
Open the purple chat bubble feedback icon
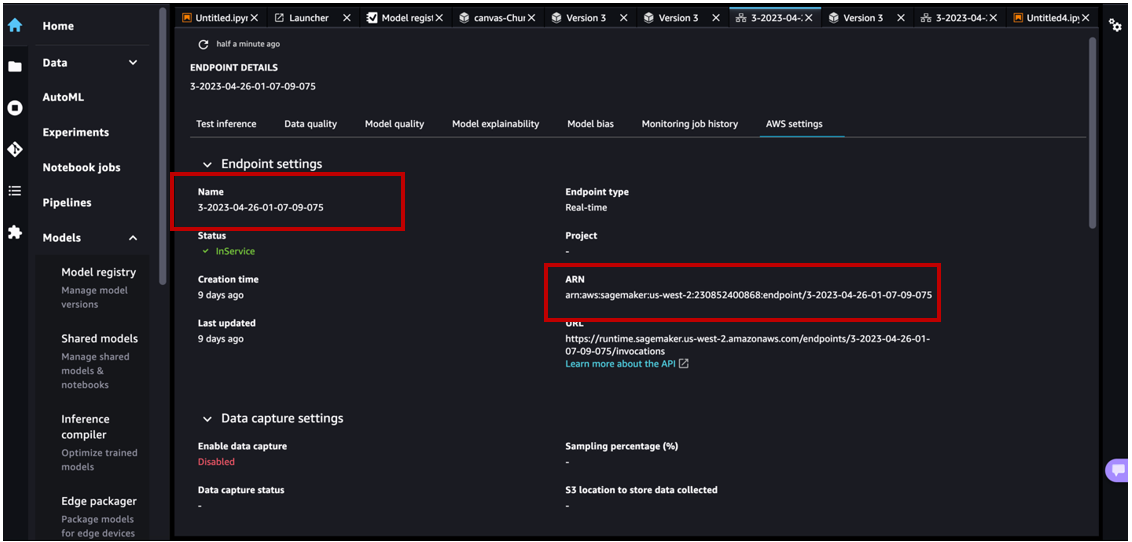point(1118,471)
